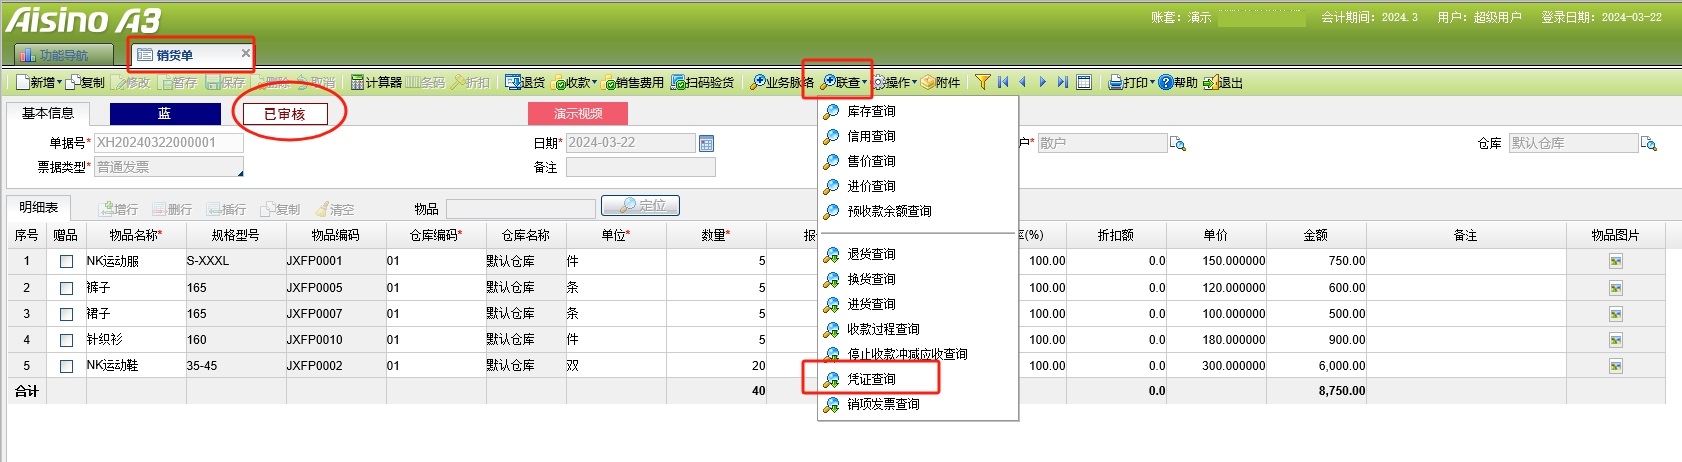Click the 单据号 input field
Screen dimensions: 1682x462
pyautogui.click(x=168, y=143)
